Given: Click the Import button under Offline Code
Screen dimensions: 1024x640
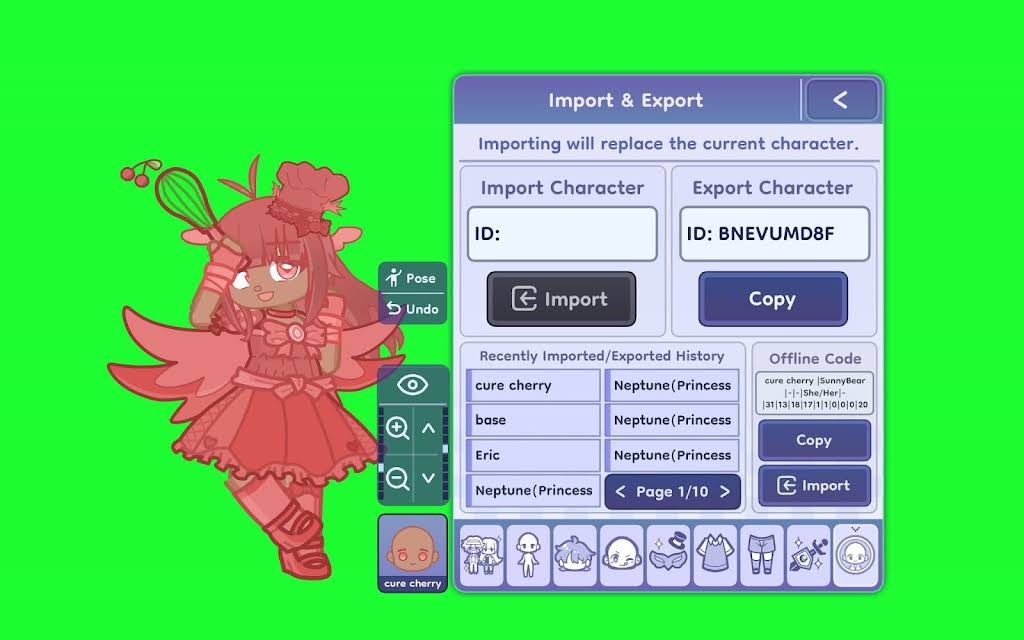Looking at the screenshot, I should pyautogui.click(x=814, y=486).
